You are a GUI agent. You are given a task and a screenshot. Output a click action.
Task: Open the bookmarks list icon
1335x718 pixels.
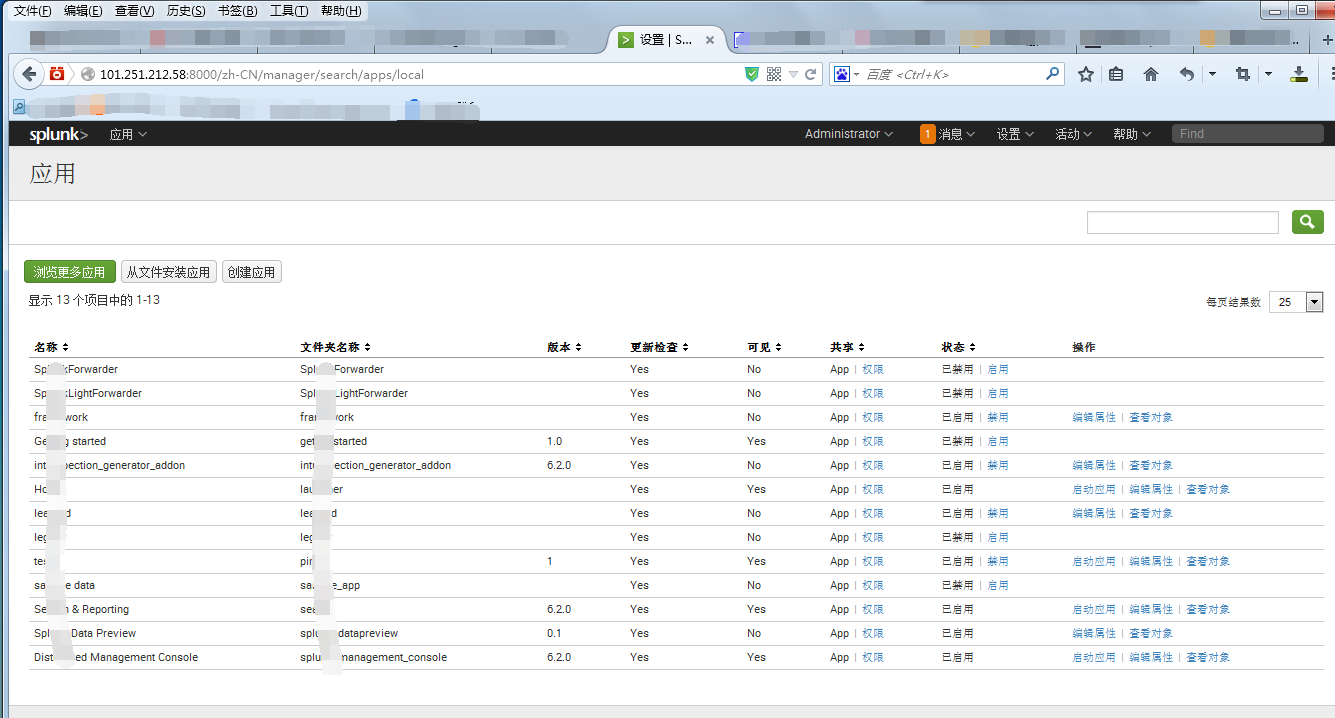(1117, 74)
